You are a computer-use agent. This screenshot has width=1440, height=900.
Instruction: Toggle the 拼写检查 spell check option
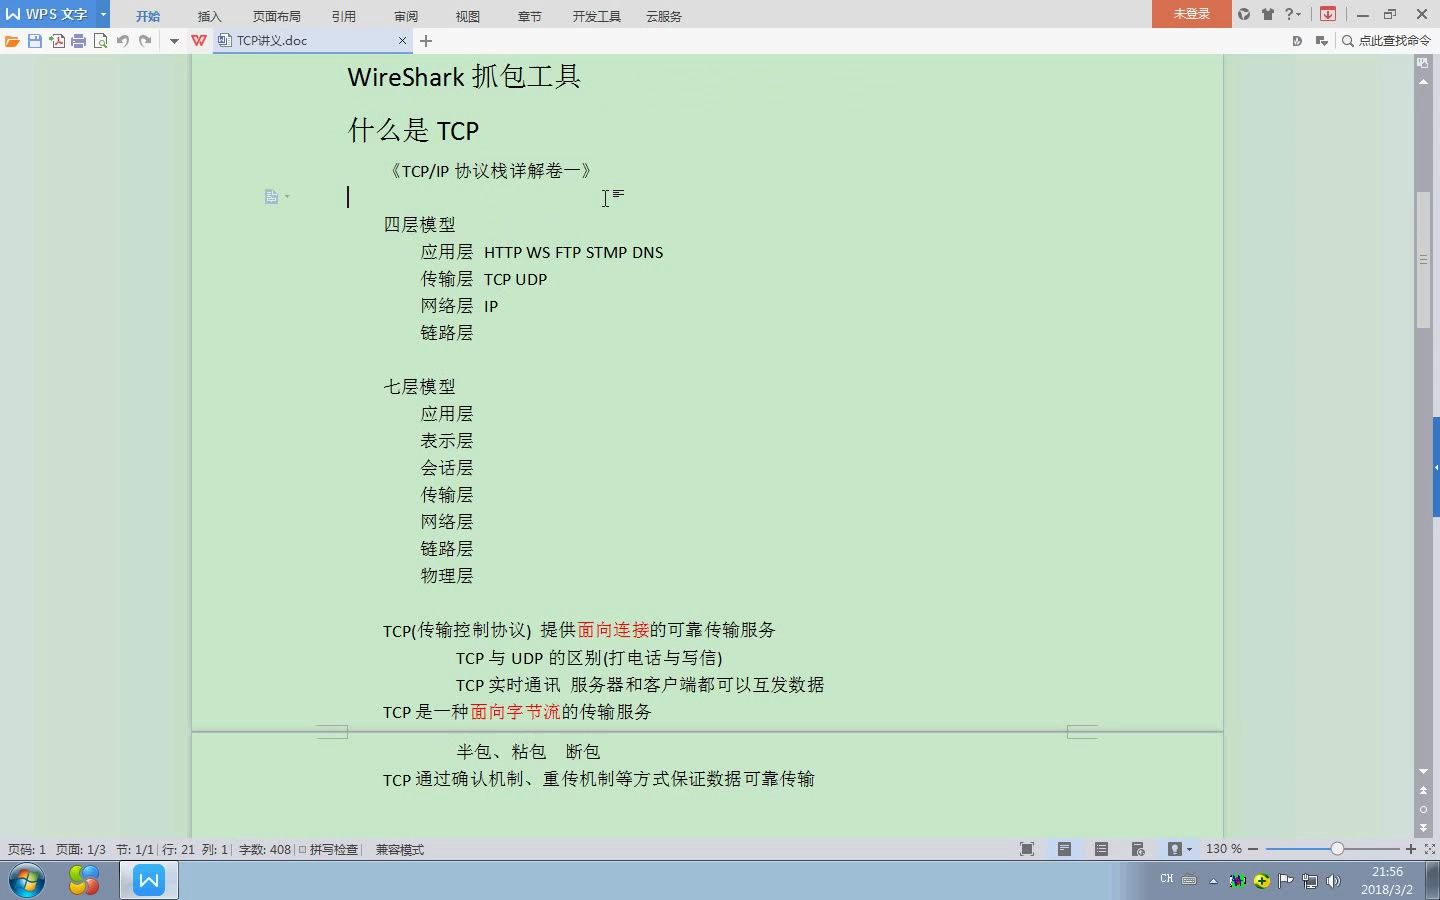[329, 850]
